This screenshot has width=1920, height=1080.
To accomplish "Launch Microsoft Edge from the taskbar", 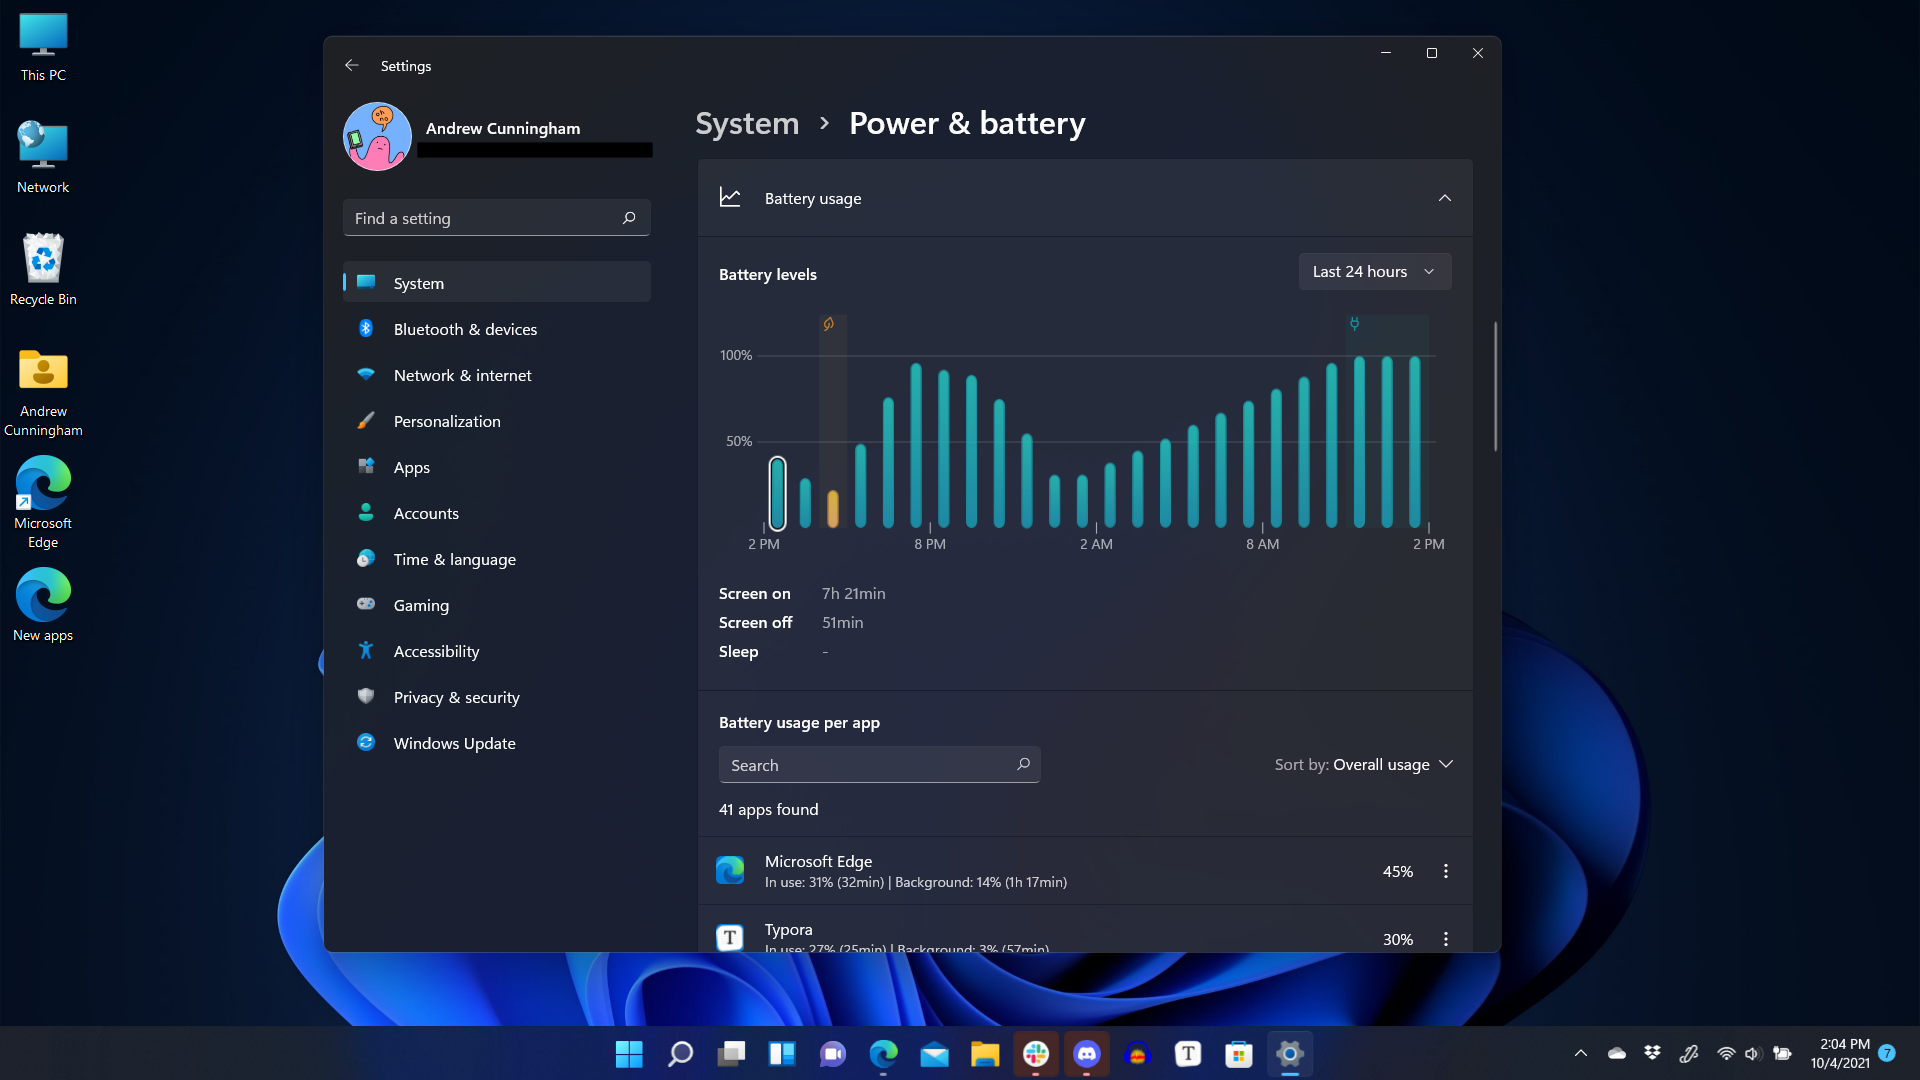I will [883, 1054].
